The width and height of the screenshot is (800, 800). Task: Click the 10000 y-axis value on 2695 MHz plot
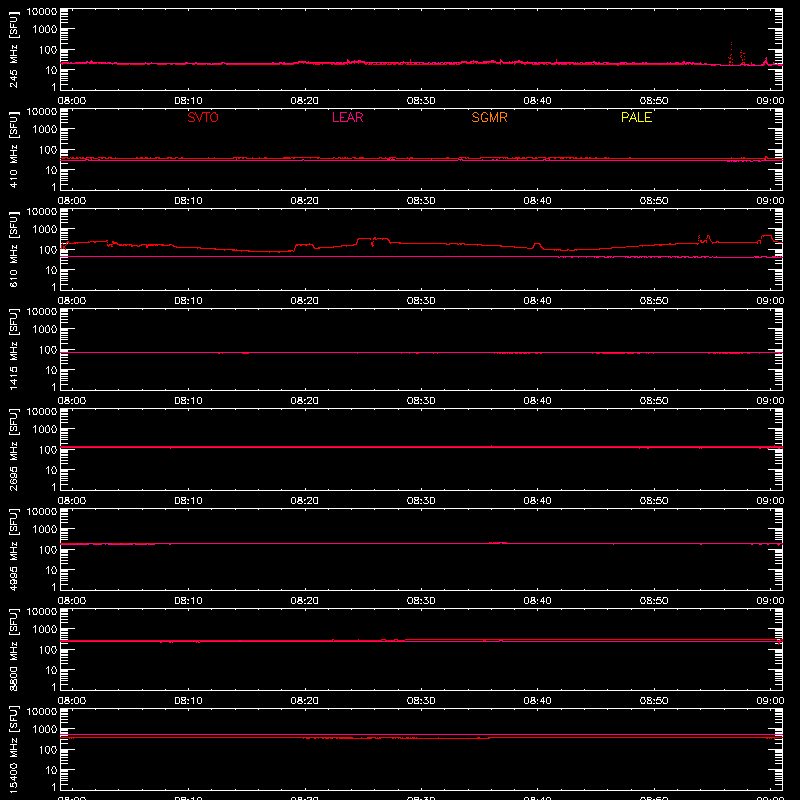pyautogui.click(x=42, y=412)
